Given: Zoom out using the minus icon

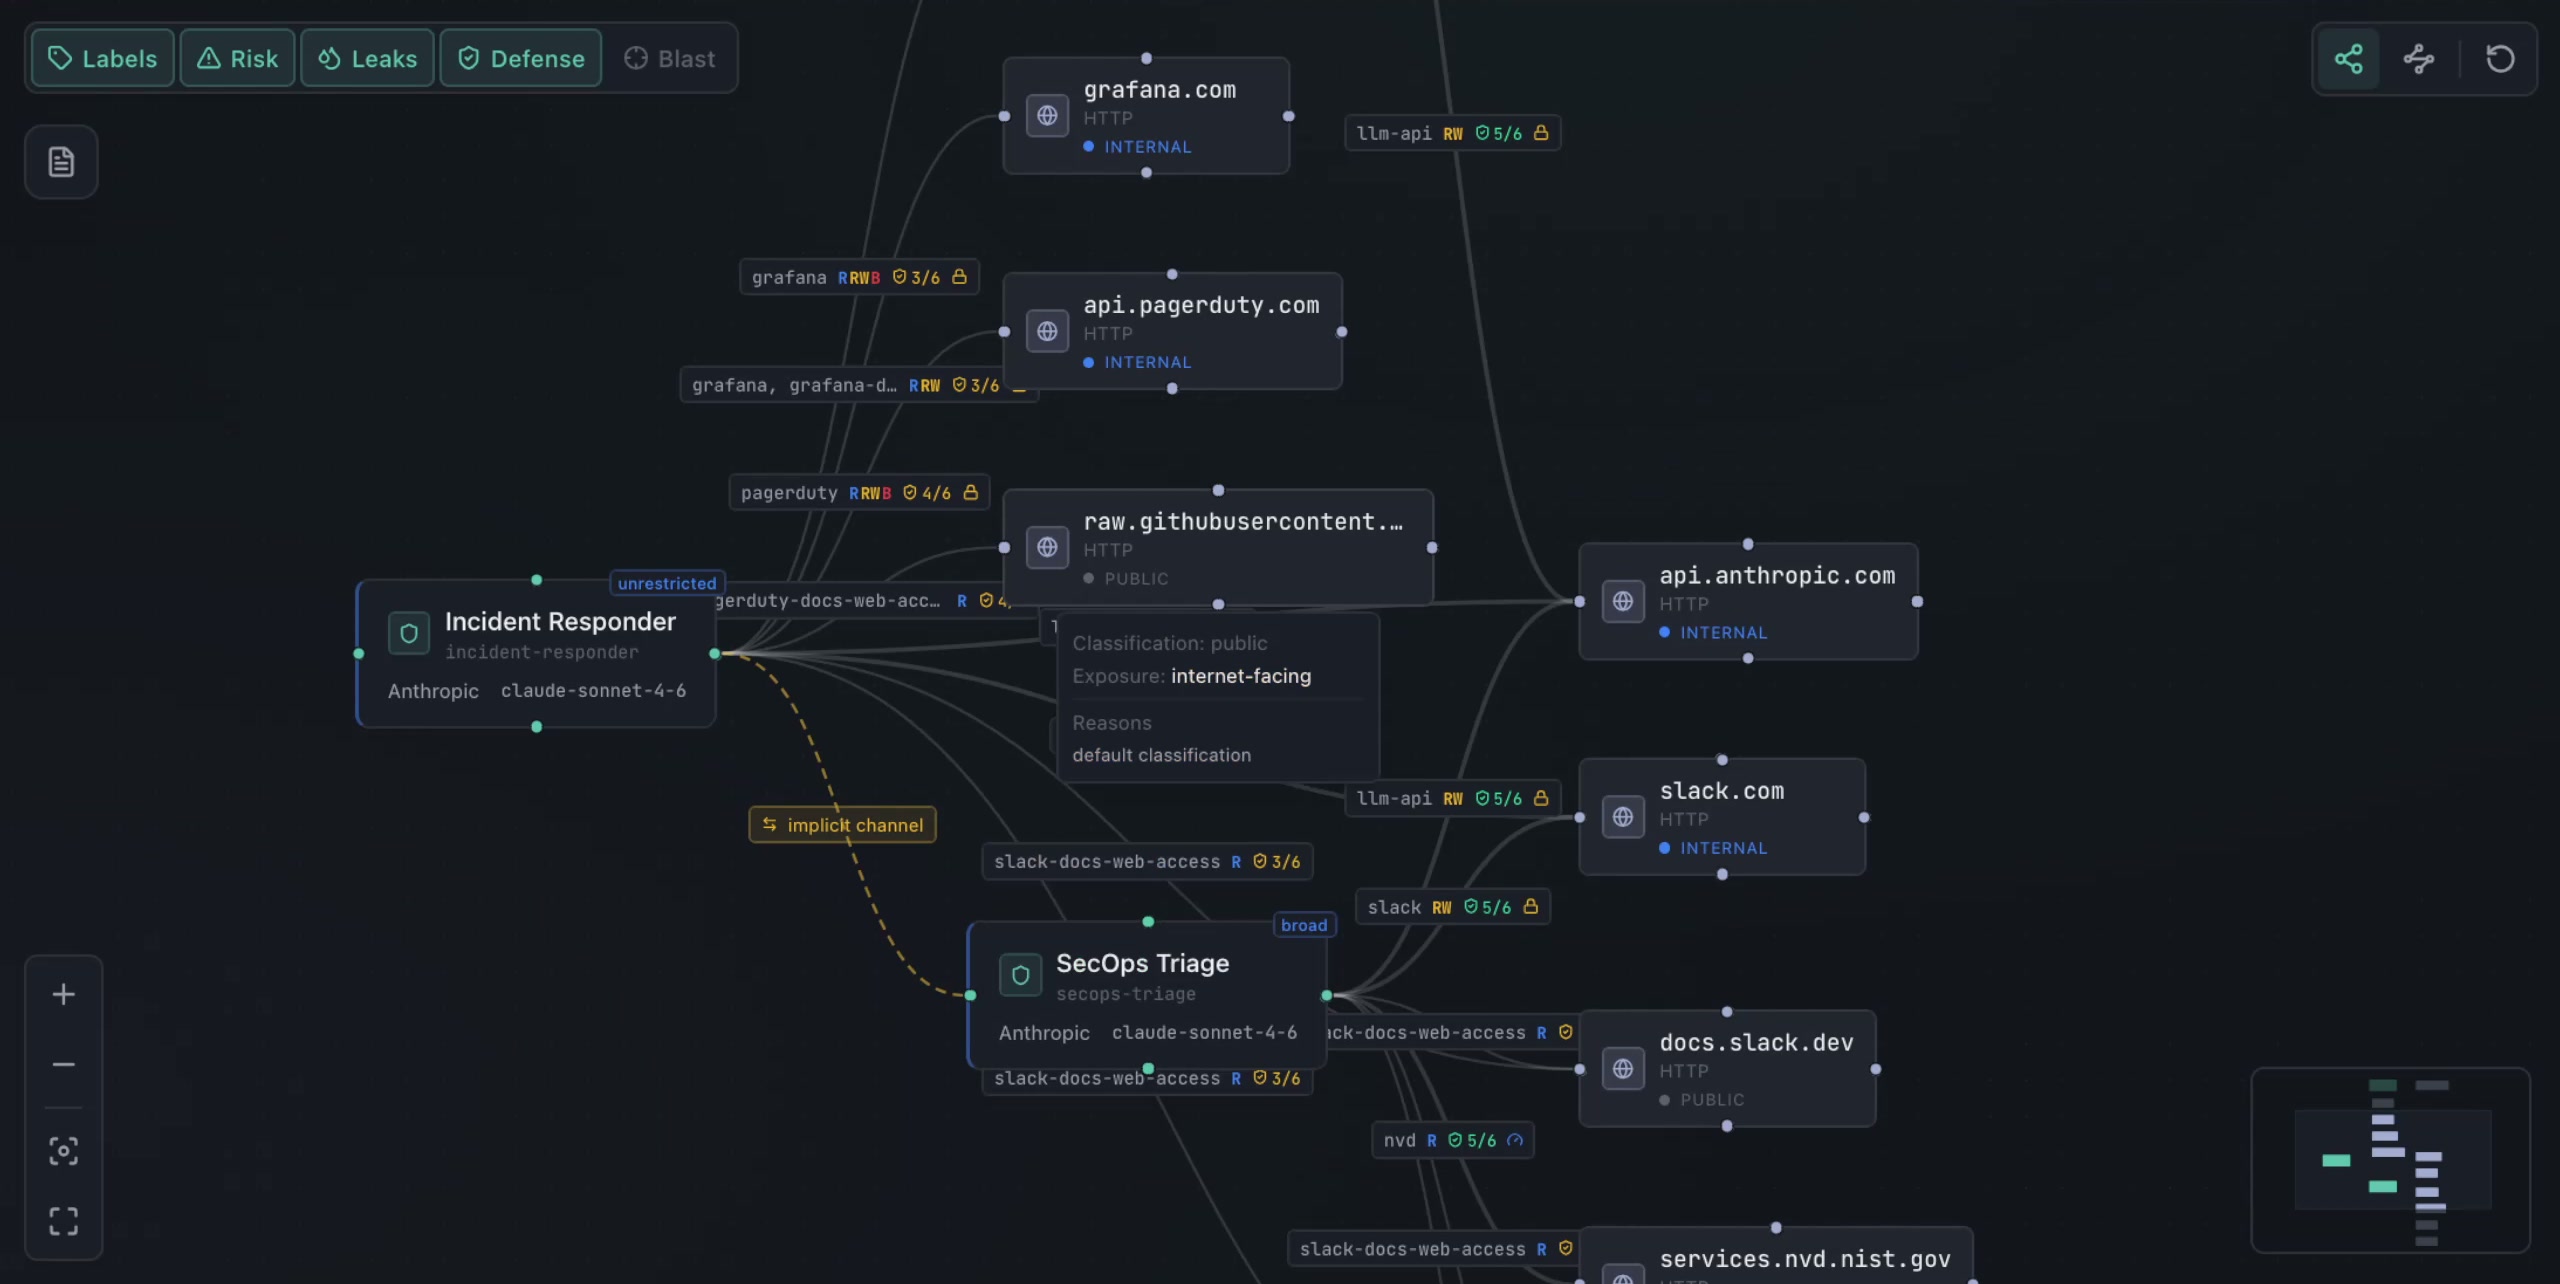Looking at the screenshot, I should (x=63, y=1063).
